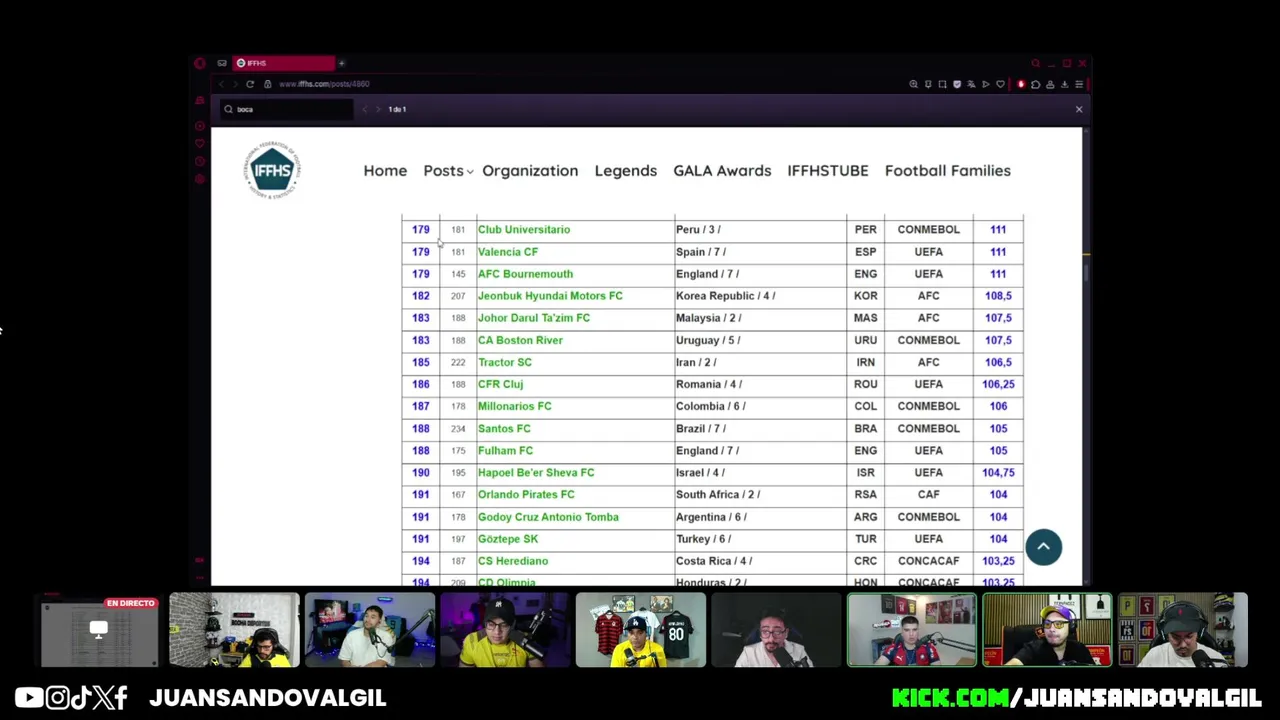Go to next find result arrow
The width and height of the screenshot is (1280, 720).
pyautogui.click(x=378, y=109)
